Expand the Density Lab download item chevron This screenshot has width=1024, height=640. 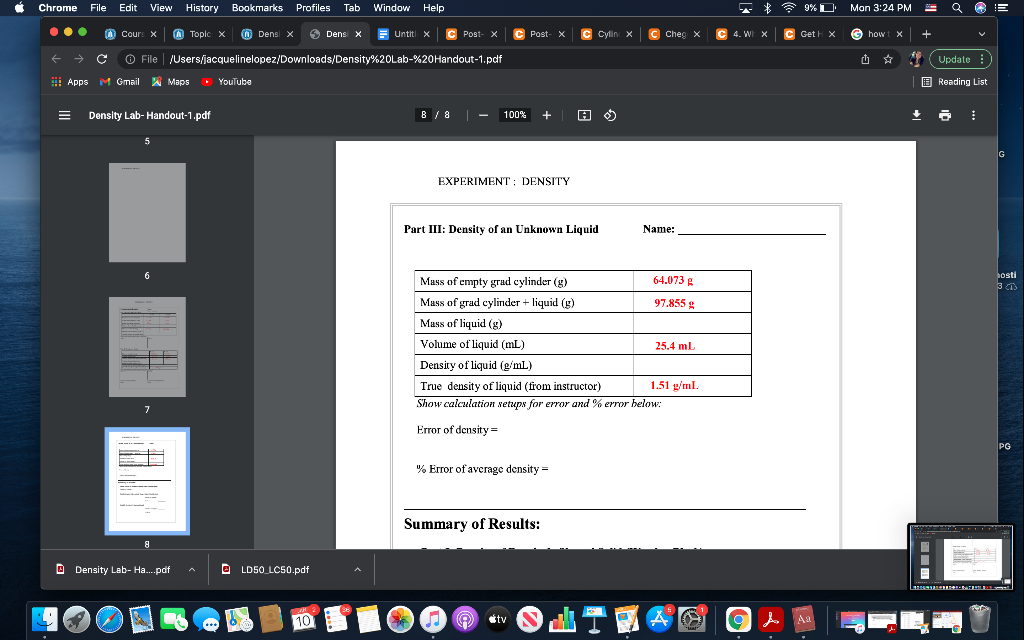coord(190,569)
